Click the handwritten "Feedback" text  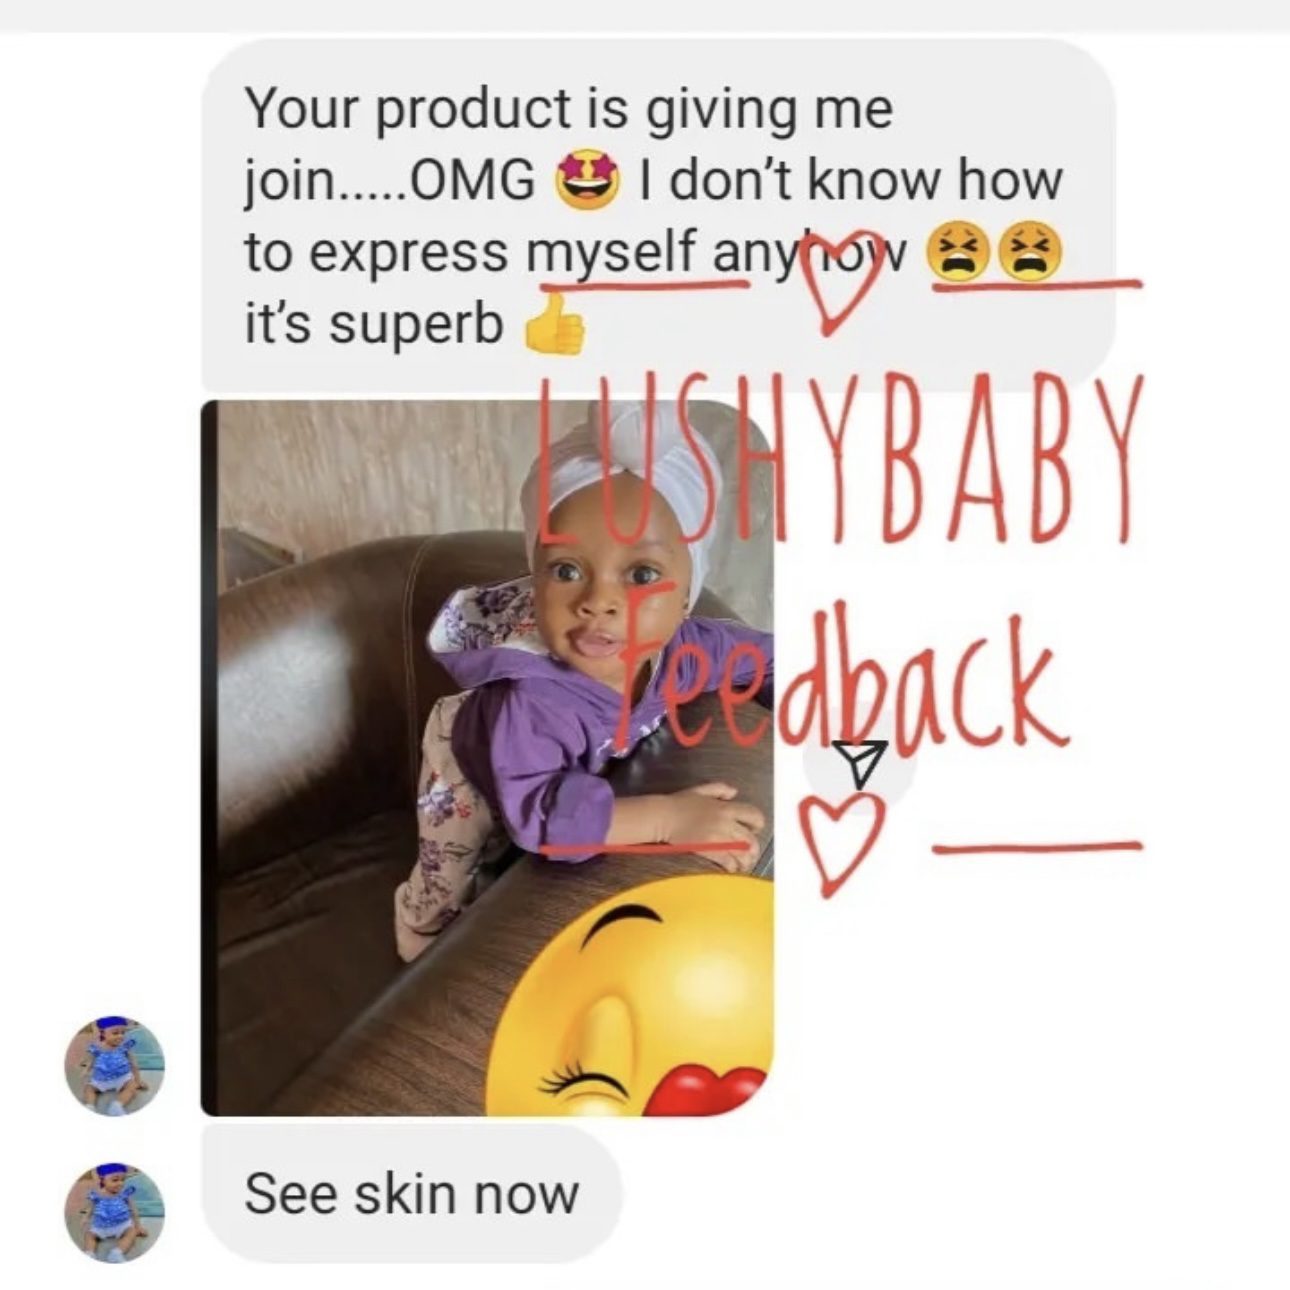[x=835, y=680]
